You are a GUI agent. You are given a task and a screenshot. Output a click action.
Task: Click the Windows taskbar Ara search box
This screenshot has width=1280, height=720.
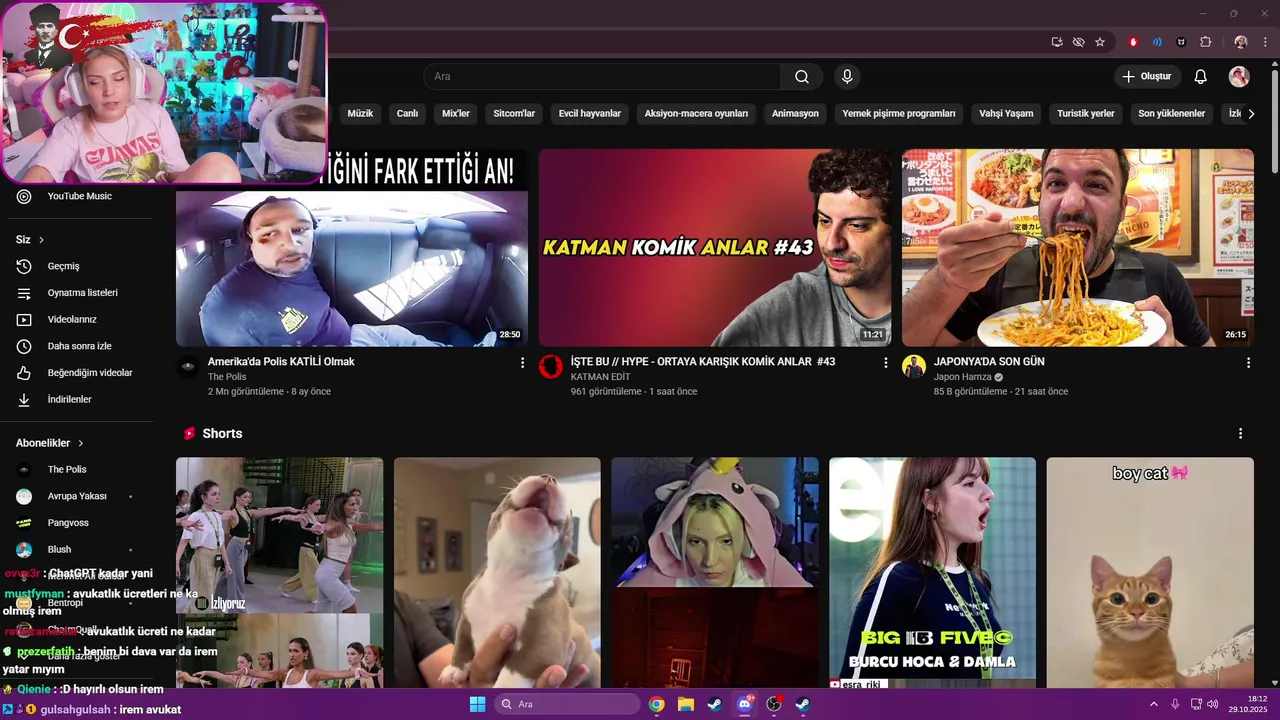click(x=567, y=704)
